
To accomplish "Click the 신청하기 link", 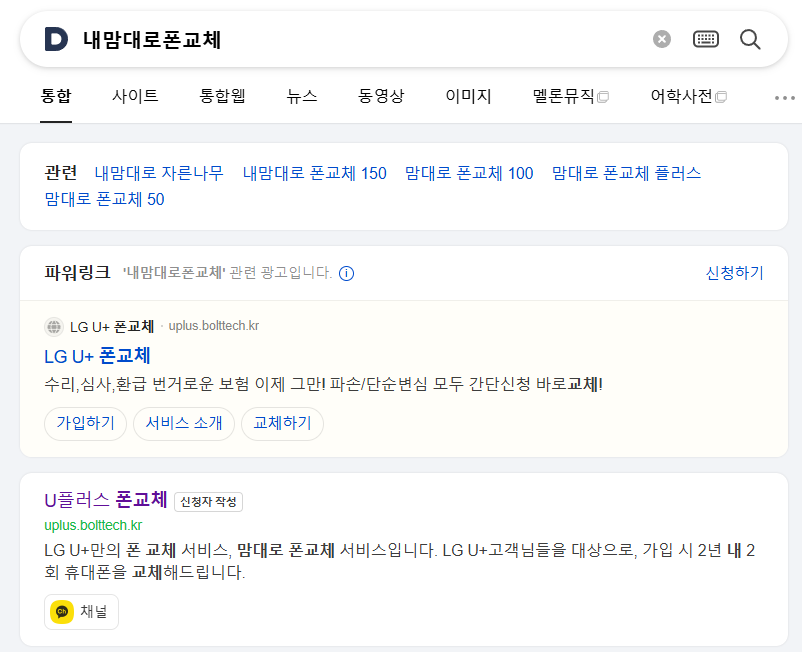I will pos(734,272).
